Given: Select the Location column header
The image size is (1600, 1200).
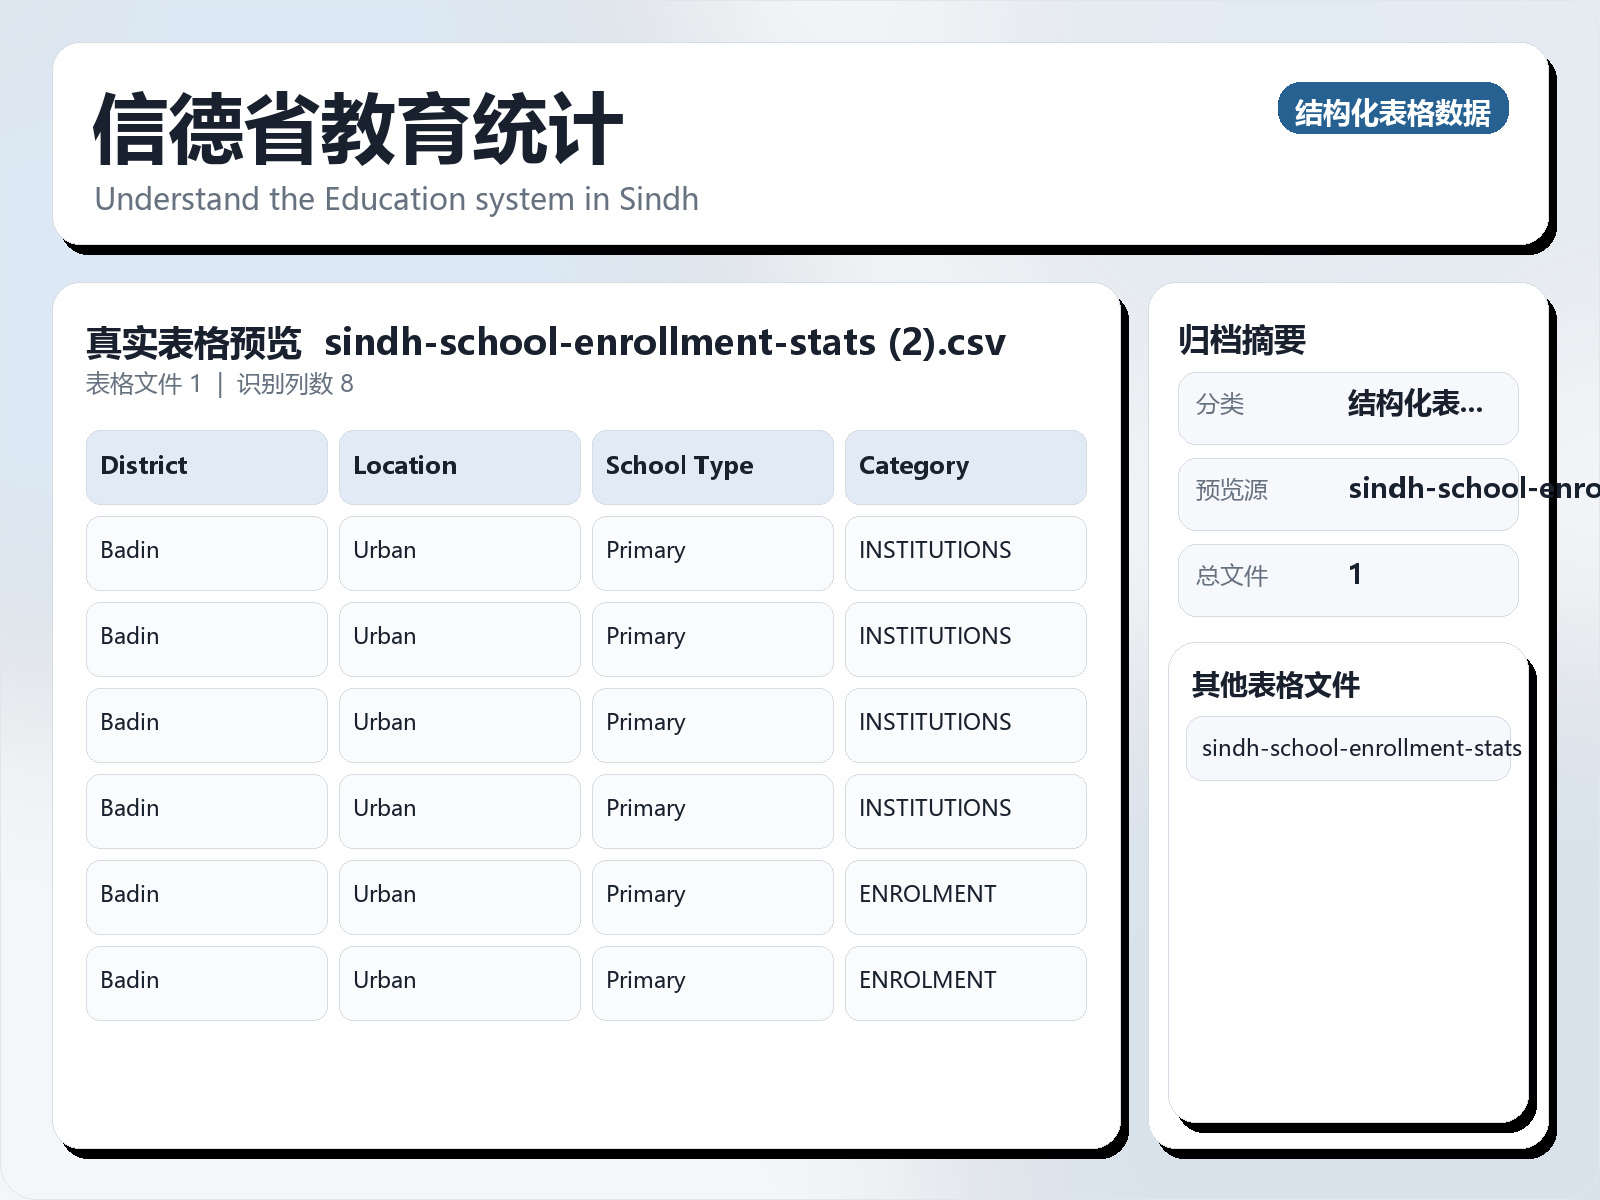Looking at the screenshot, I should coord(459,466).
